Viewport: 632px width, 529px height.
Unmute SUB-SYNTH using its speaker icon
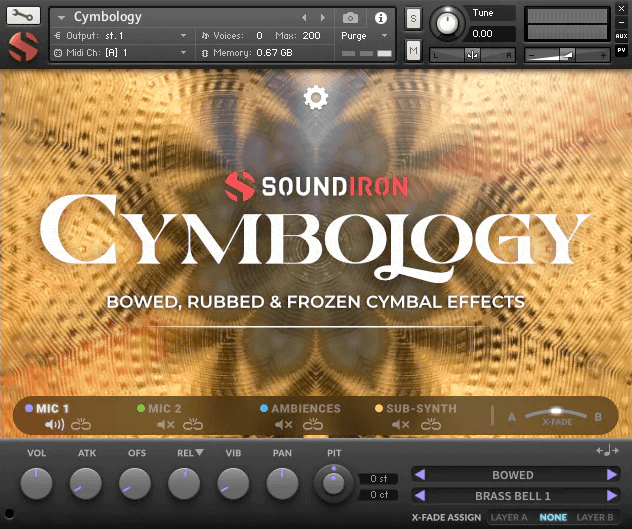pyautogui.click(x=401, y=425)
